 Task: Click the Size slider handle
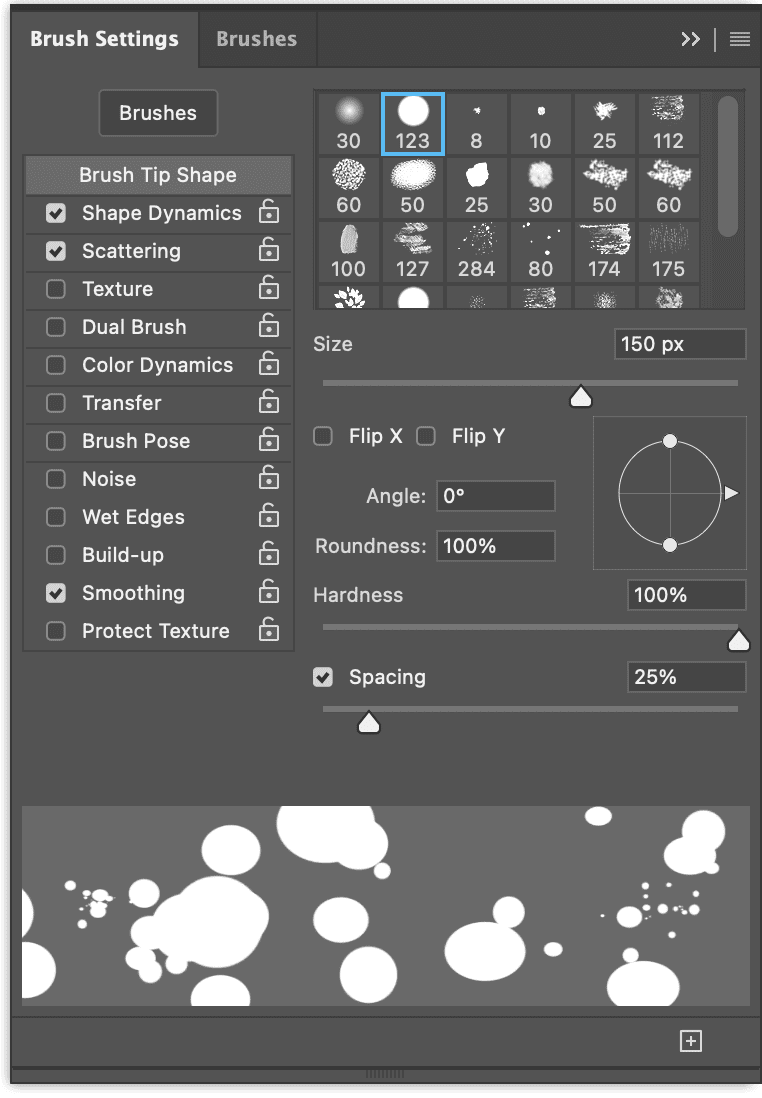[580, 397]
